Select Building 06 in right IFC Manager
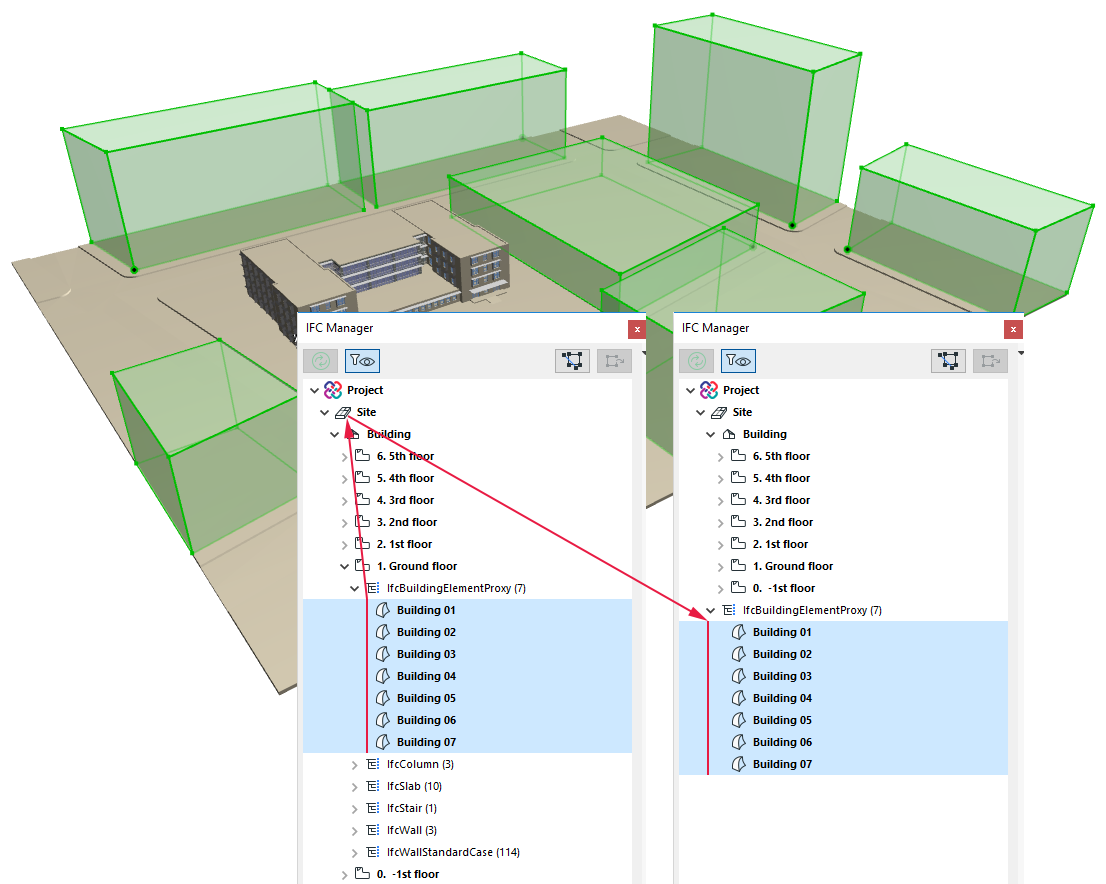This screenshot has width=1106, height=884. pos(844,742)
